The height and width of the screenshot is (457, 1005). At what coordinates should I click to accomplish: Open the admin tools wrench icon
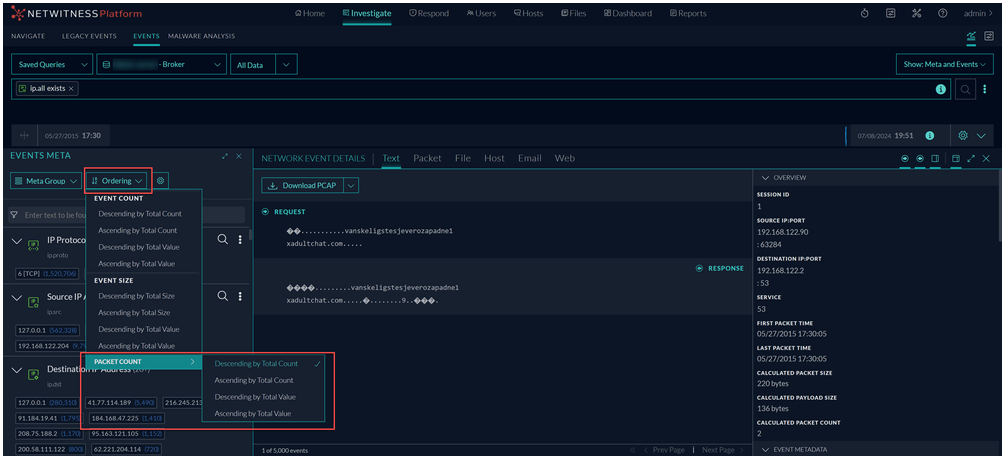click(x=917, y=13)
